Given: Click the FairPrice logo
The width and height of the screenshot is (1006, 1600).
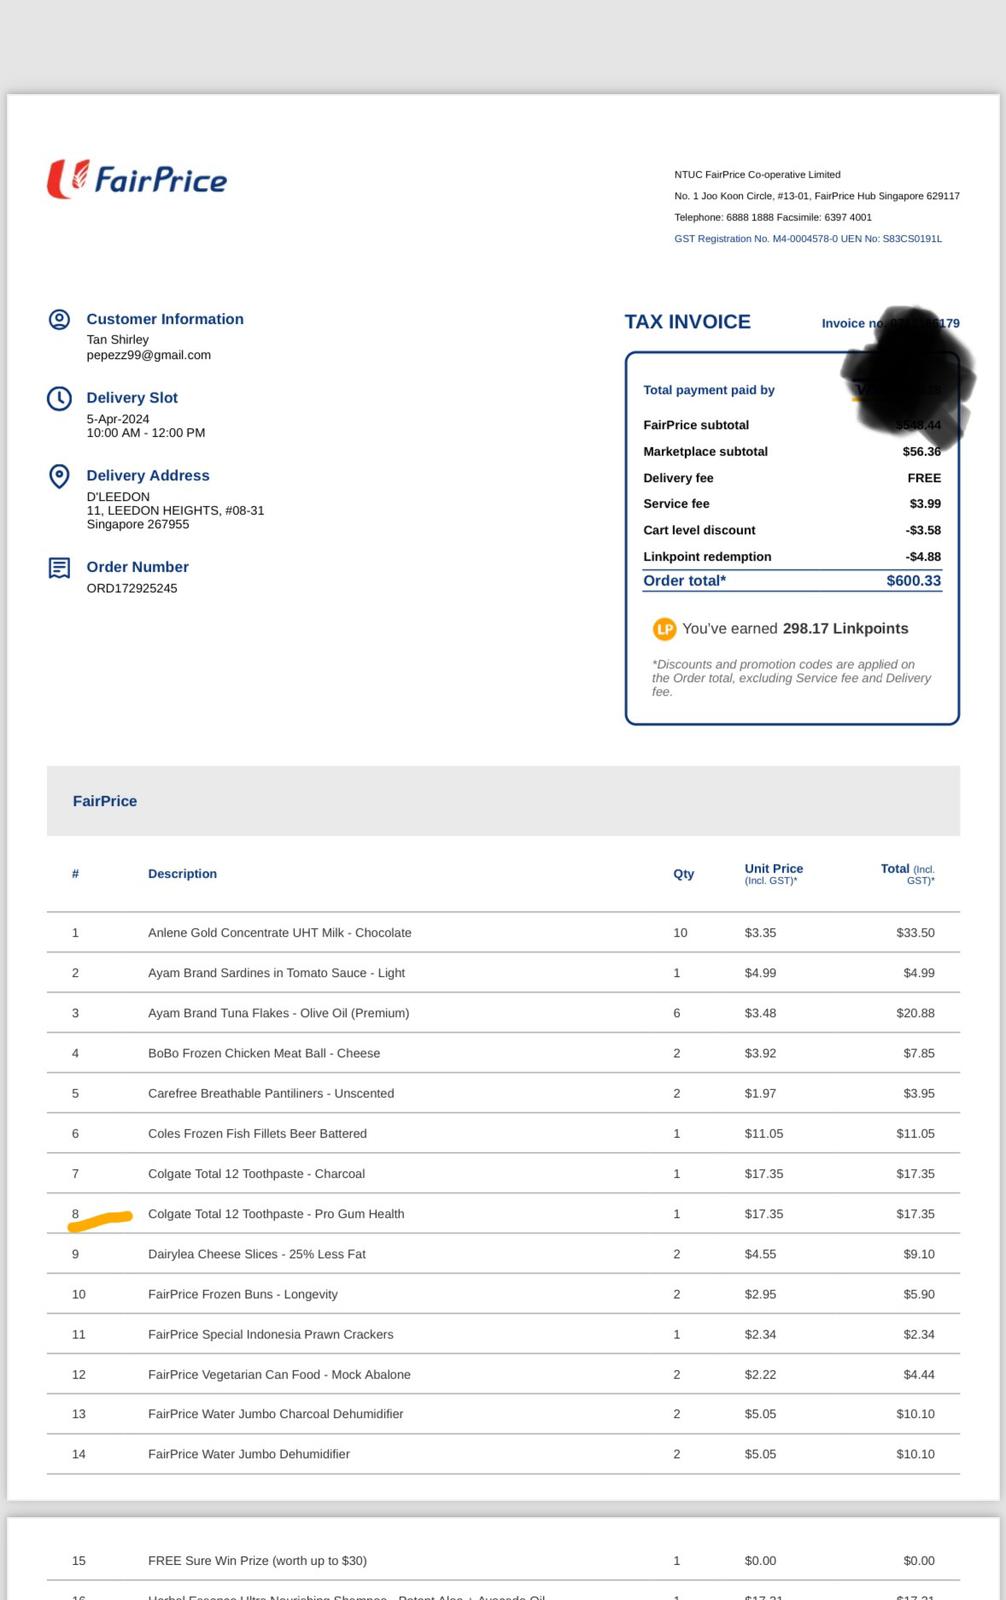Looking at the screenshot, I should pos(137,179).
